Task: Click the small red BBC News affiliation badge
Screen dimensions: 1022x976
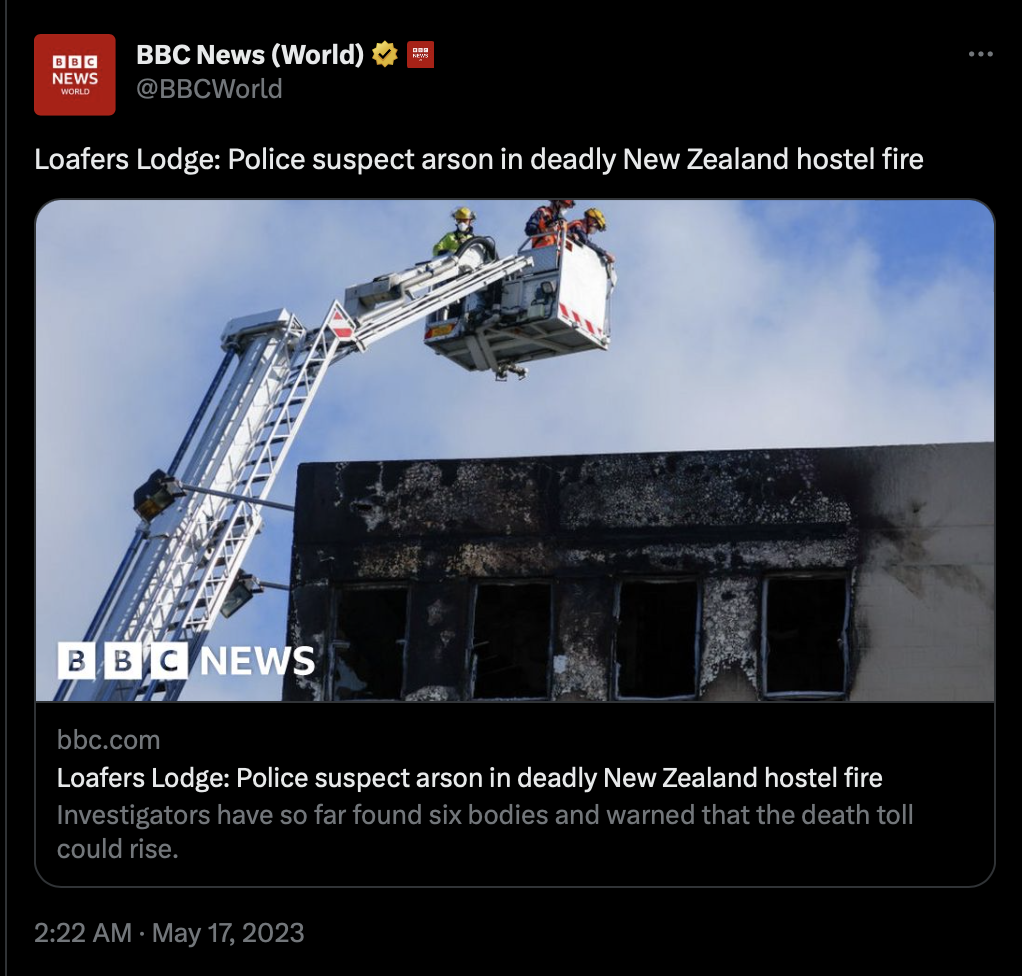Action: tap(420, 54)
